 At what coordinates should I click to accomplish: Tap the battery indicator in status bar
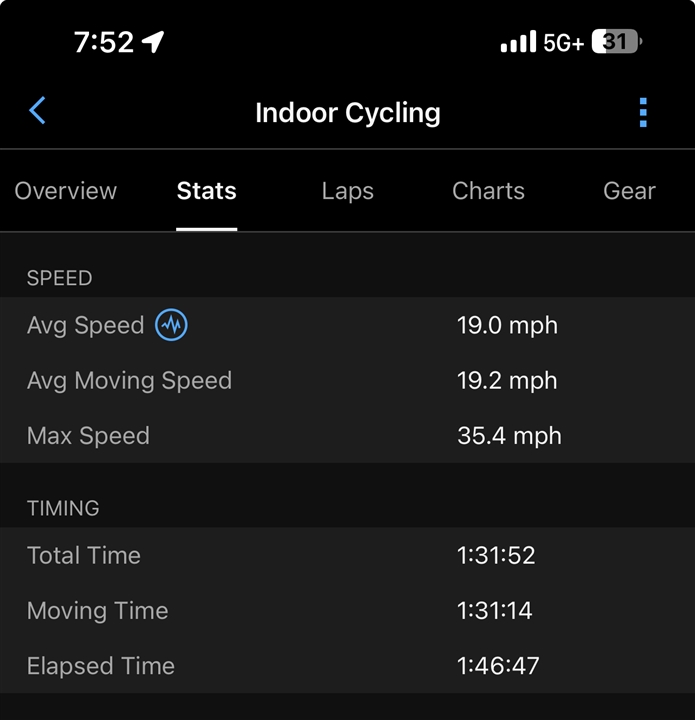(617, 41)
